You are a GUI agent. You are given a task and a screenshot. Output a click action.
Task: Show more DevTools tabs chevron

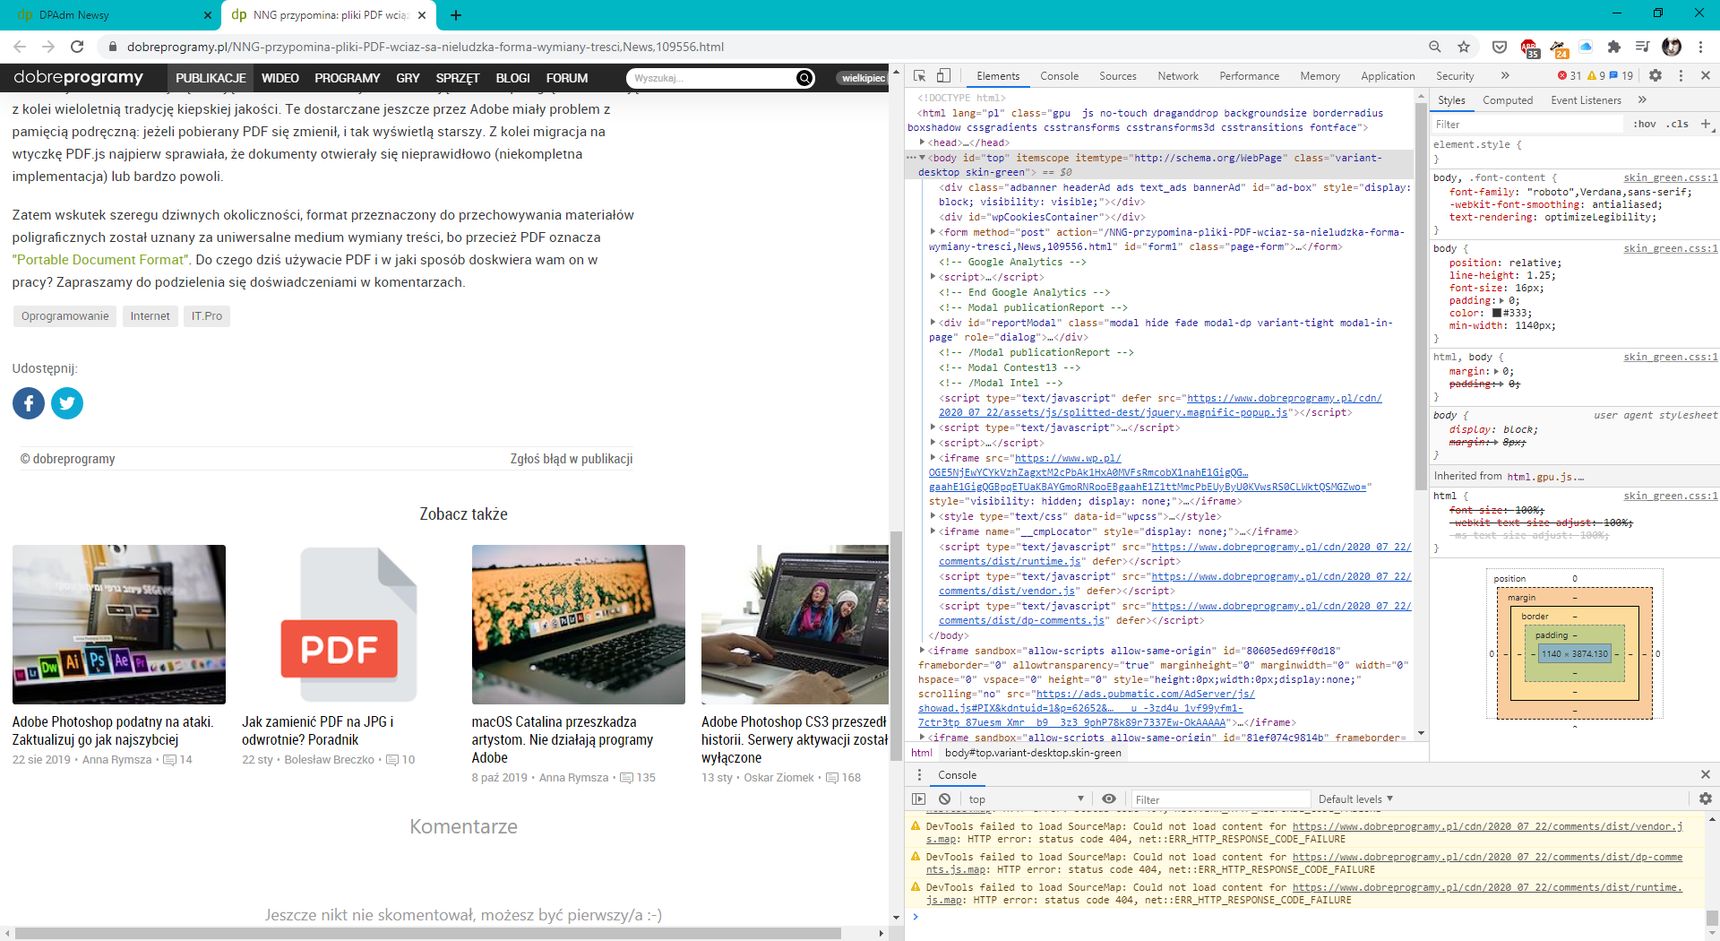1504,76
